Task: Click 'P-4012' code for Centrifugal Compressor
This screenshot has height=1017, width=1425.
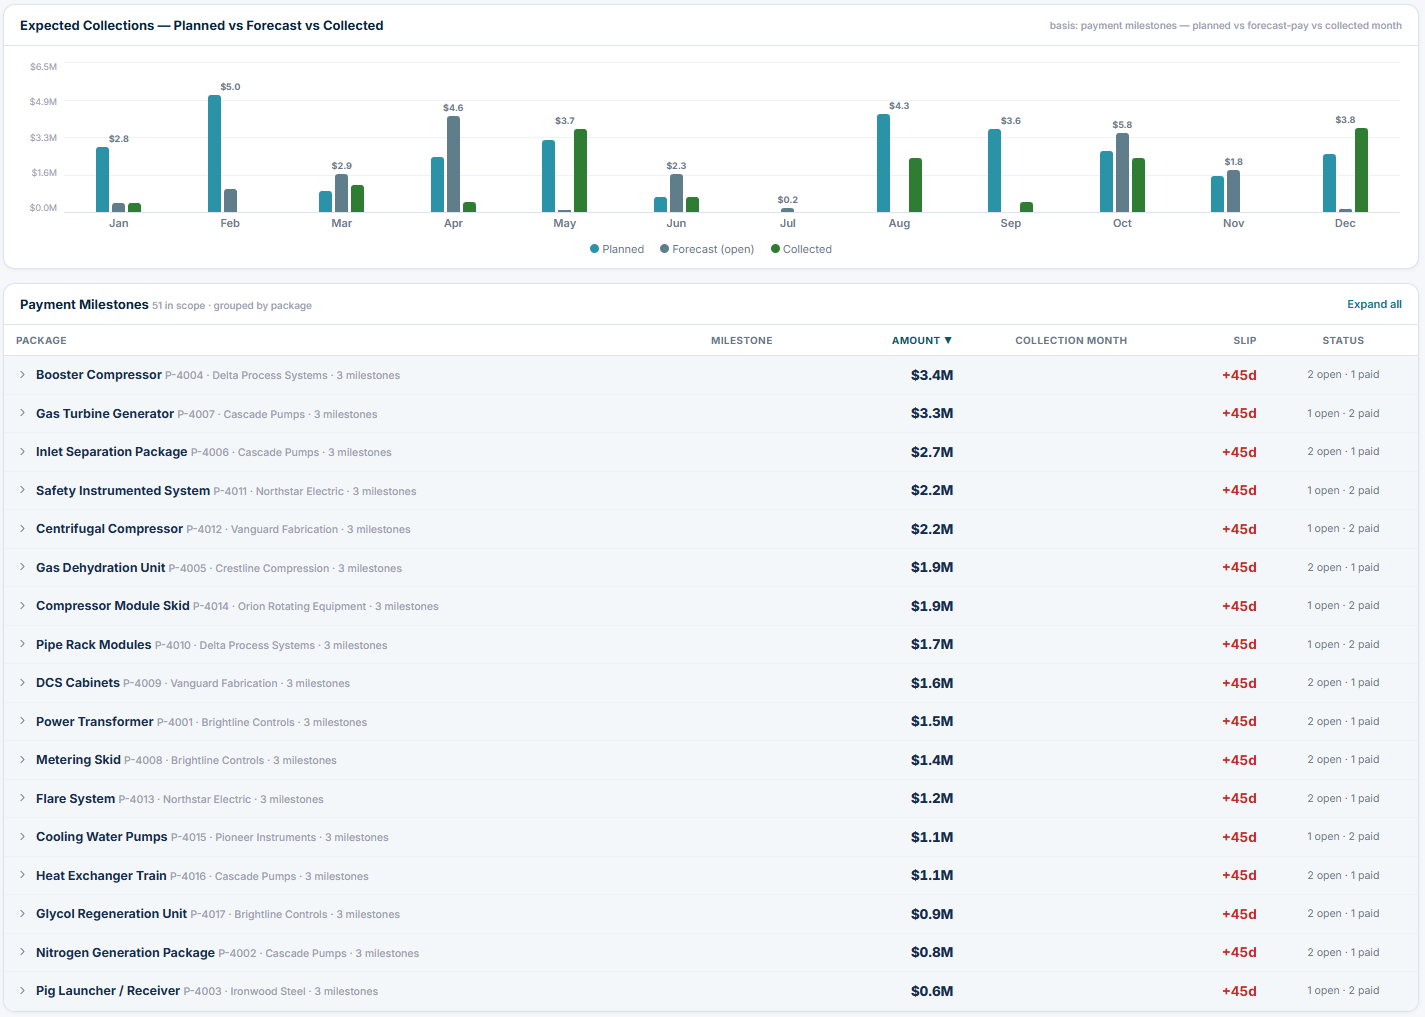Action: [204, 530]
